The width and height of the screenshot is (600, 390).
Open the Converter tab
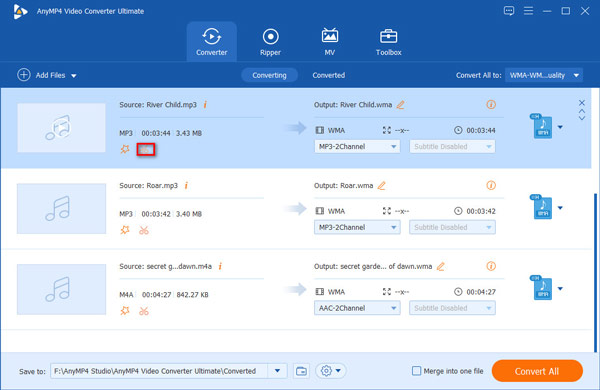click(x=212, y=41)
